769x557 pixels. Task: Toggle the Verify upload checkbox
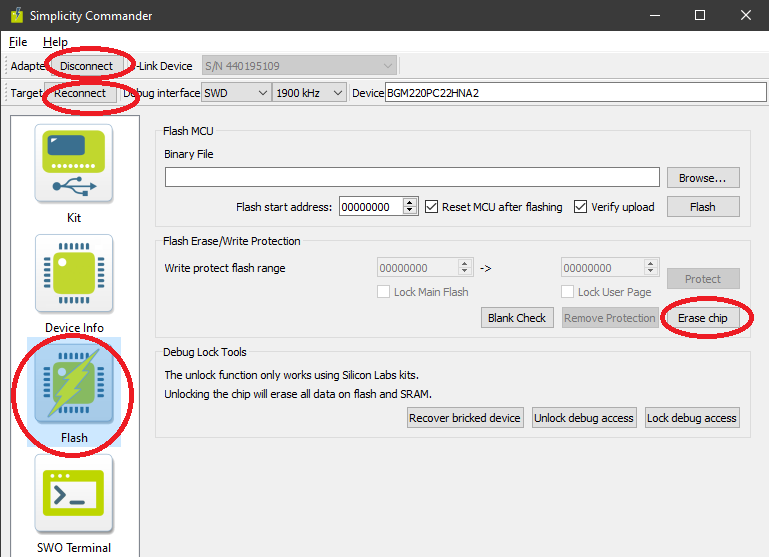[x=580, y=207]
